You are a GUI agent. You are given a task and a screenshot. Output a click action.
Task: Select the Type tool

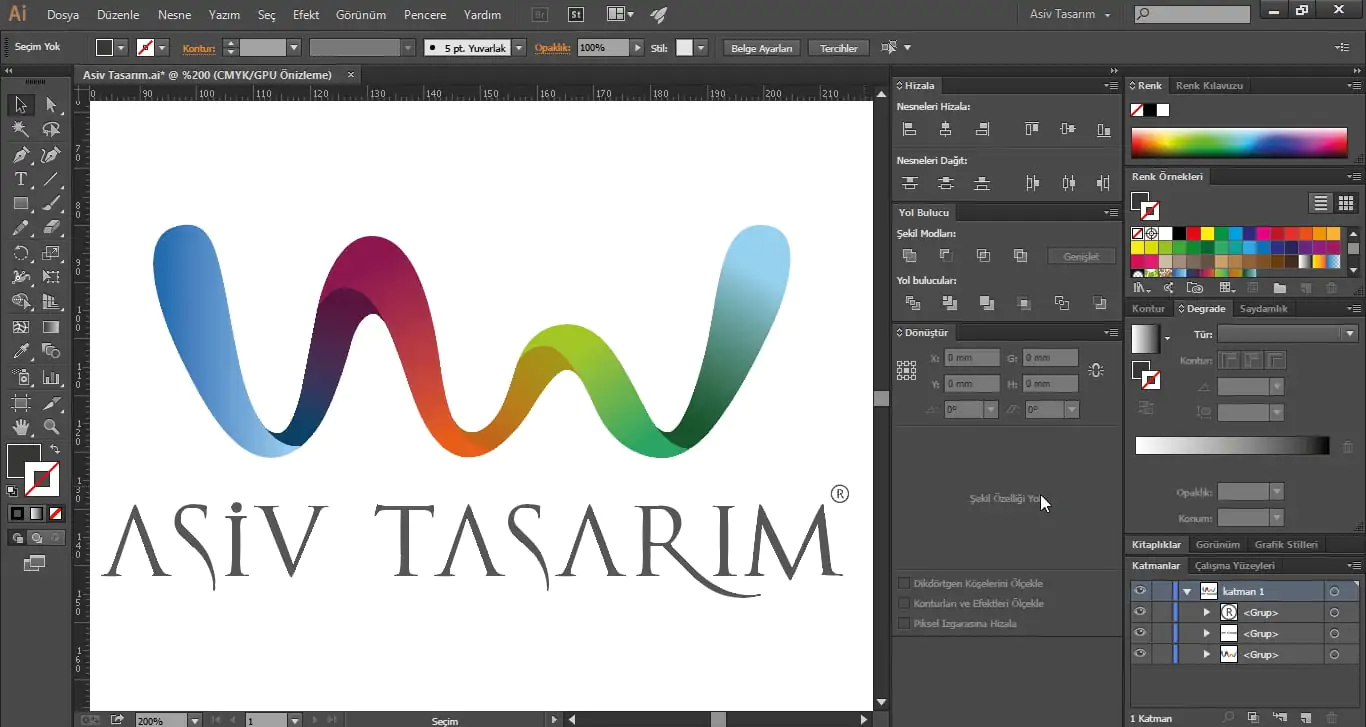pos(20,180)
